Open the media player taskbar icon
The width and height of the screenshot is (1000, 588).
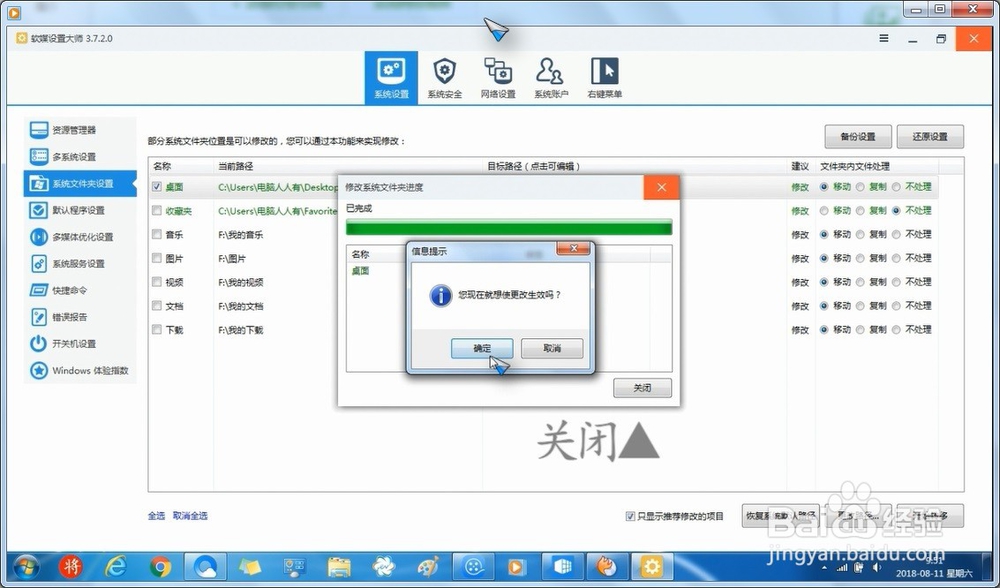click(x=517, y=567)
